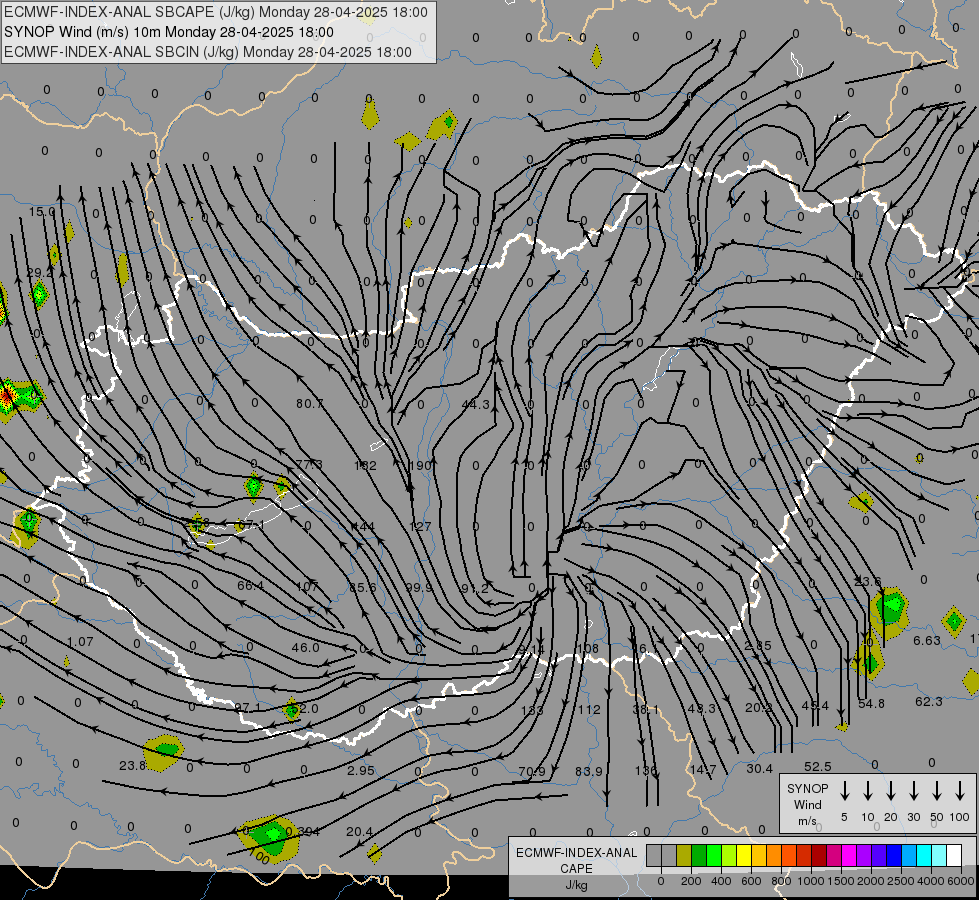Click the wind legend arrow above 20
Screen dimensions: 979x900
[890, 791]
